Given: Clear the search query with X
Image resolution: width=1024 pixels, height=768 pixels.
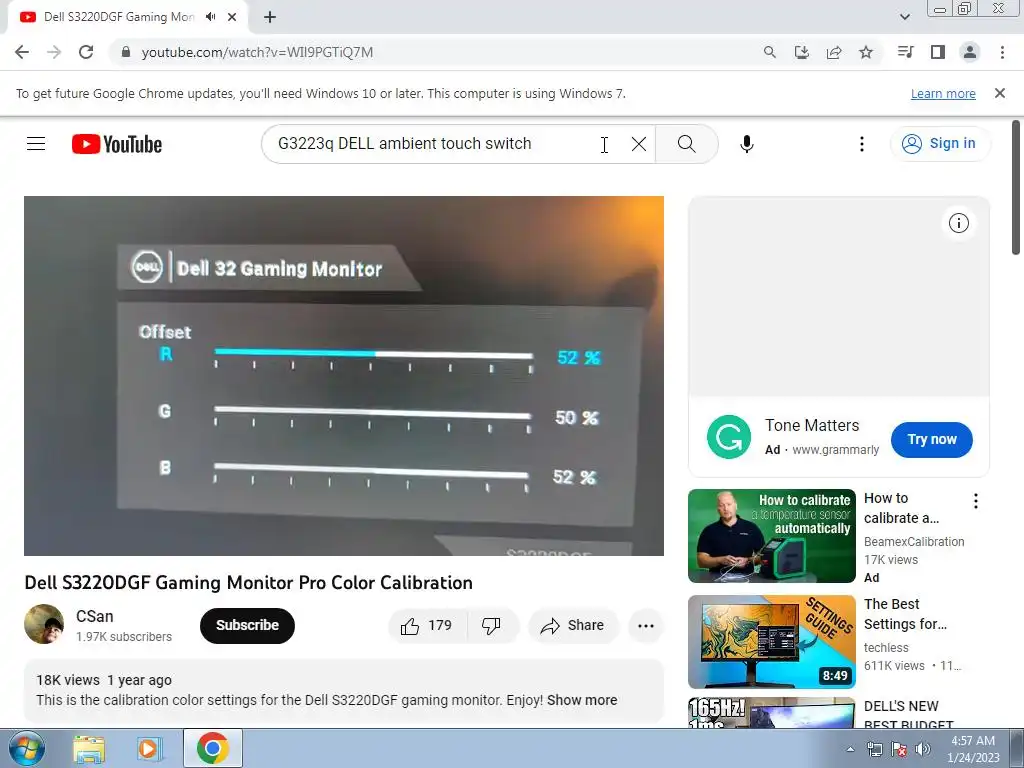Looking at the screenshot, I should click(639, 144).
